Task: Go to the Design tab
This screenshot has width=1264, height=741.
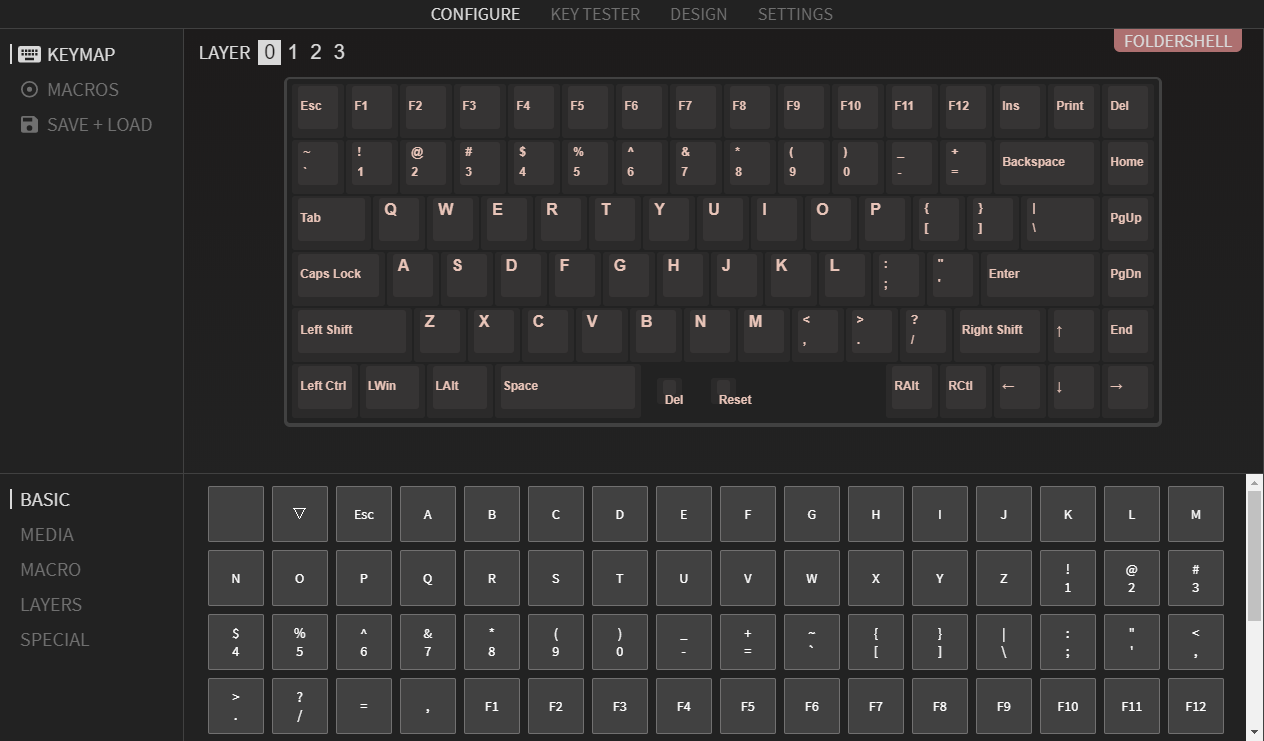Action: pyautogui.click(x=698, y=14)
